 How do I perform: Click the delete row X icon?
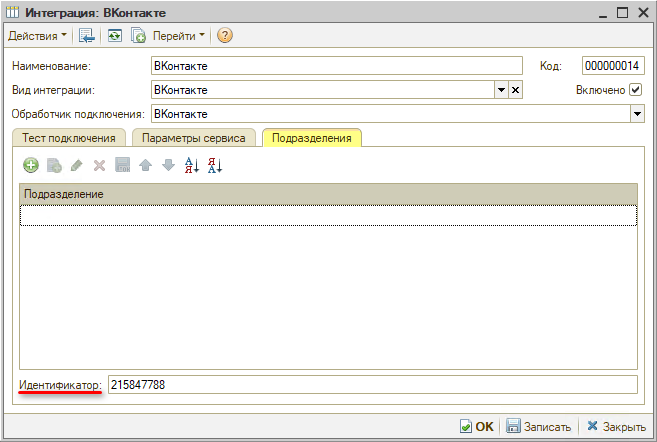99,165
